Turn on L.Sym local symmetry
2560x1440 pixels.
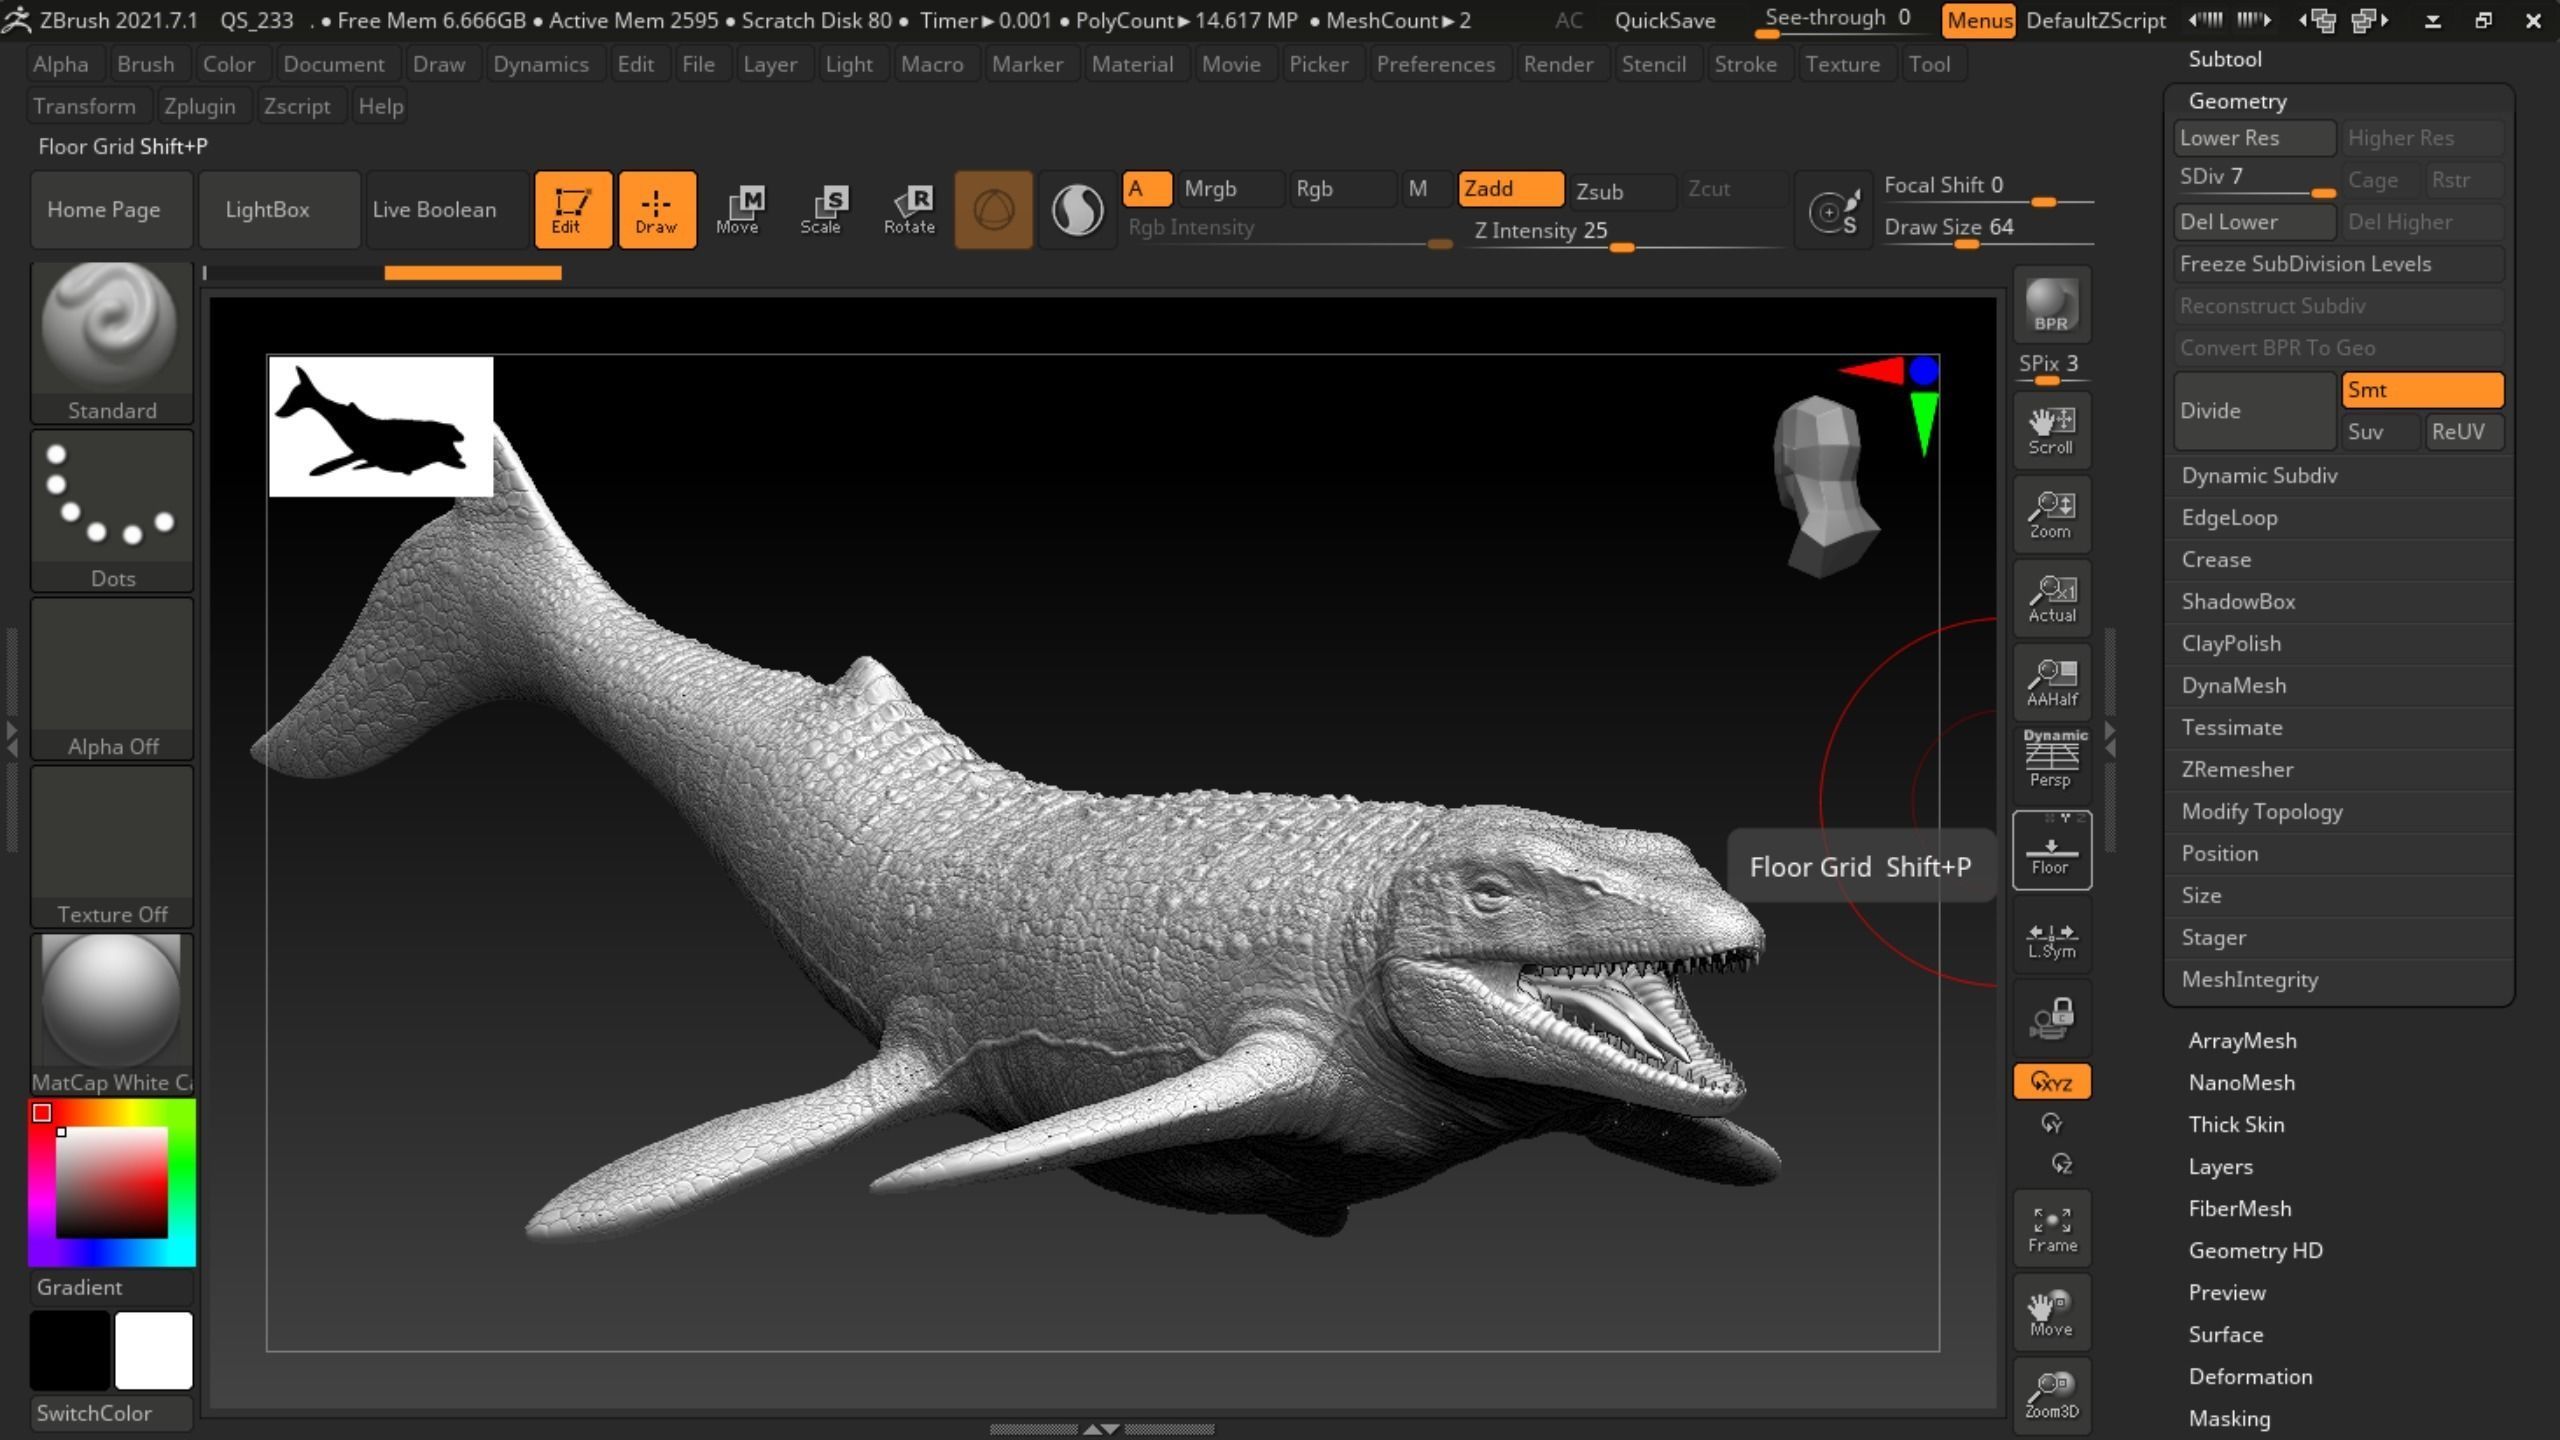pyautogui.click(x=2050, y=940)
